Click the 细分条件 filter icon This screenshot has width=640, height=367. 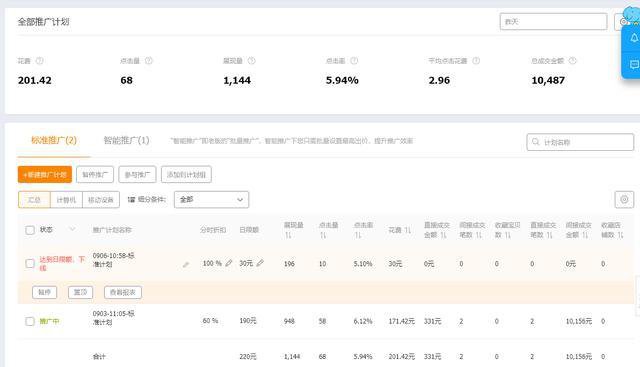click(131, 200)
